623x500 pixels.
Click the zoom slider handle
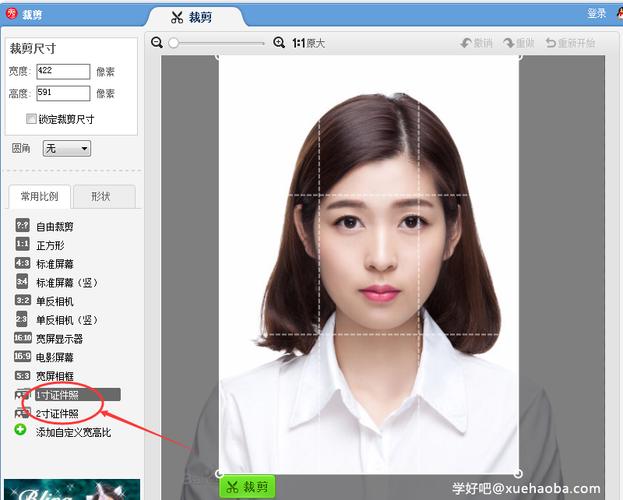(173, 43)
